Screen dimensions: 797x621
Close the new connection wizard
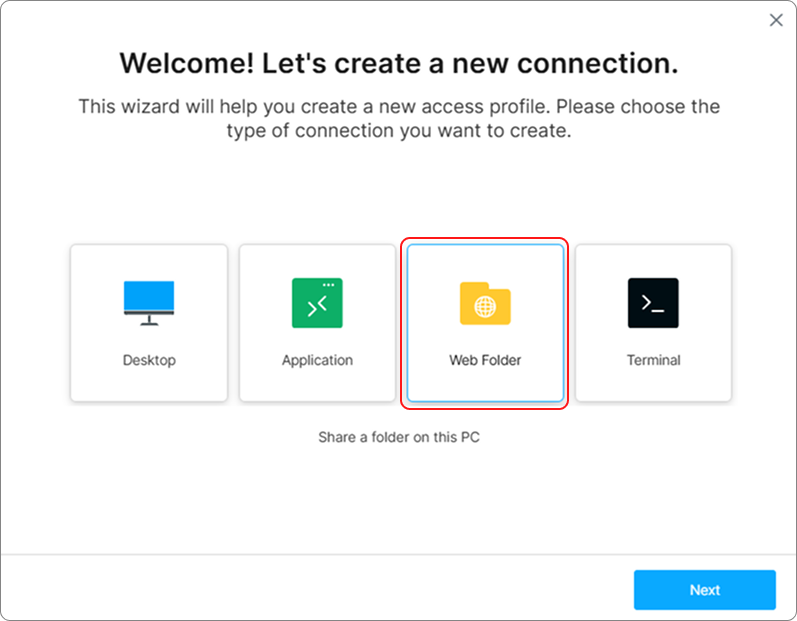point(776,20)
